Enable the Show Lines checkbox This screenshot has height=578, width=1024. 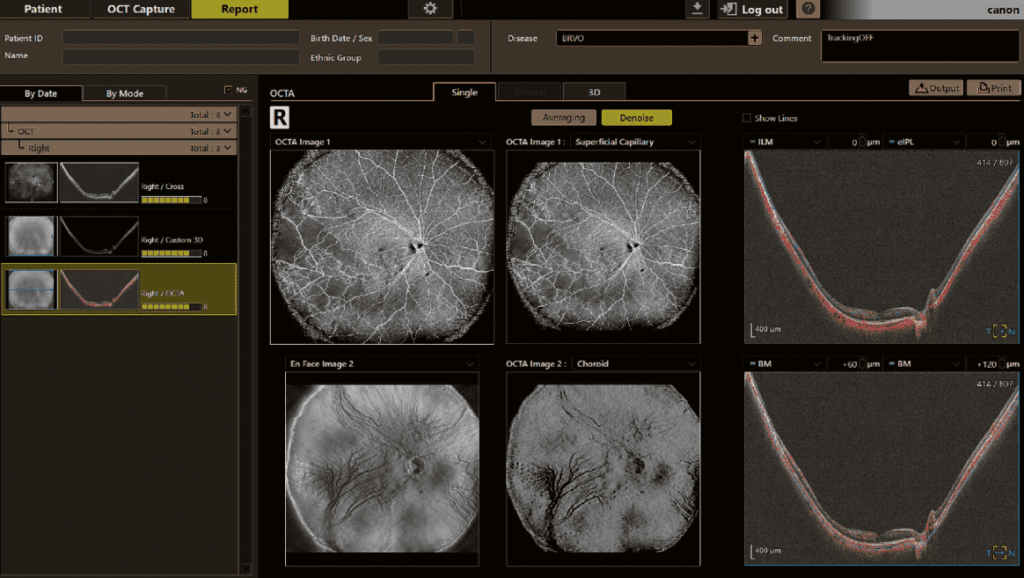pyautogui.click(x=747, y=118)
